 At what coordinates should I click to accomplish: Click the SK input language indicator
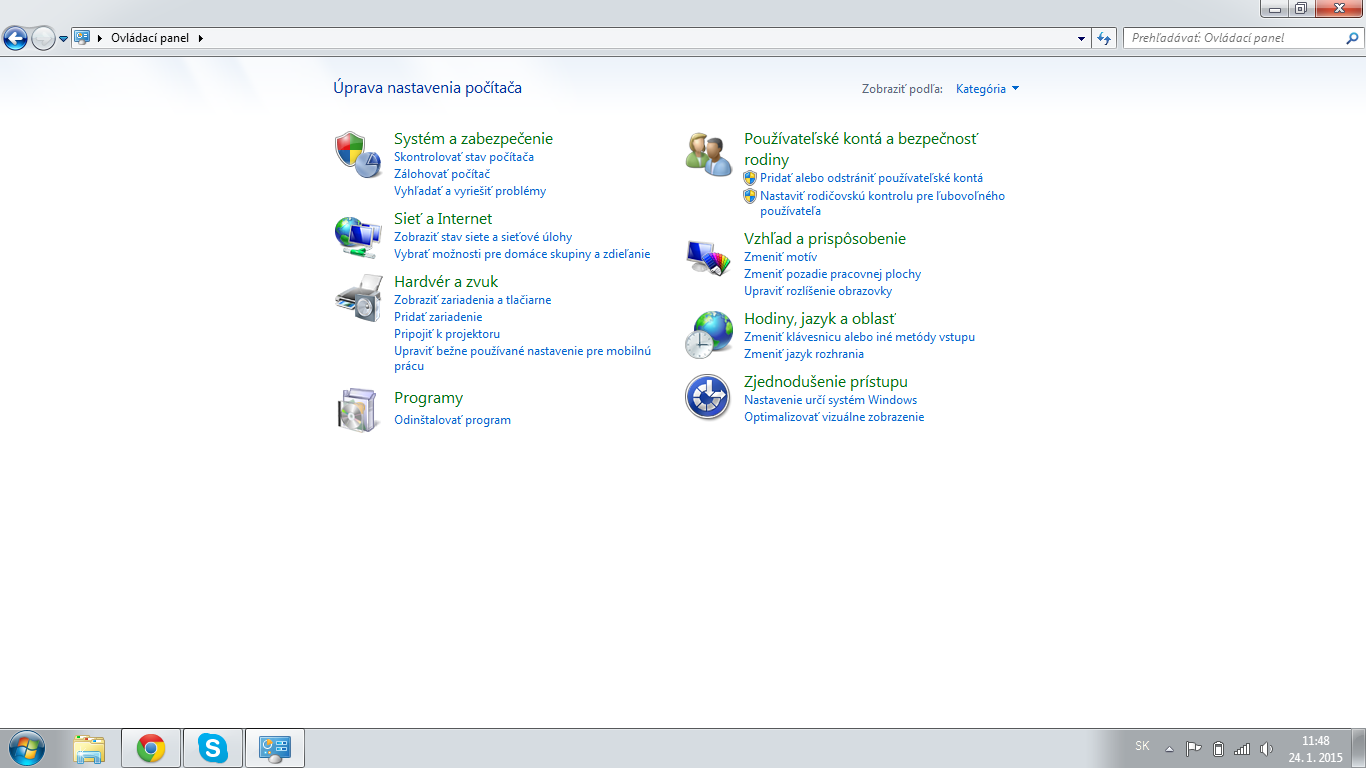[1142, 746]
